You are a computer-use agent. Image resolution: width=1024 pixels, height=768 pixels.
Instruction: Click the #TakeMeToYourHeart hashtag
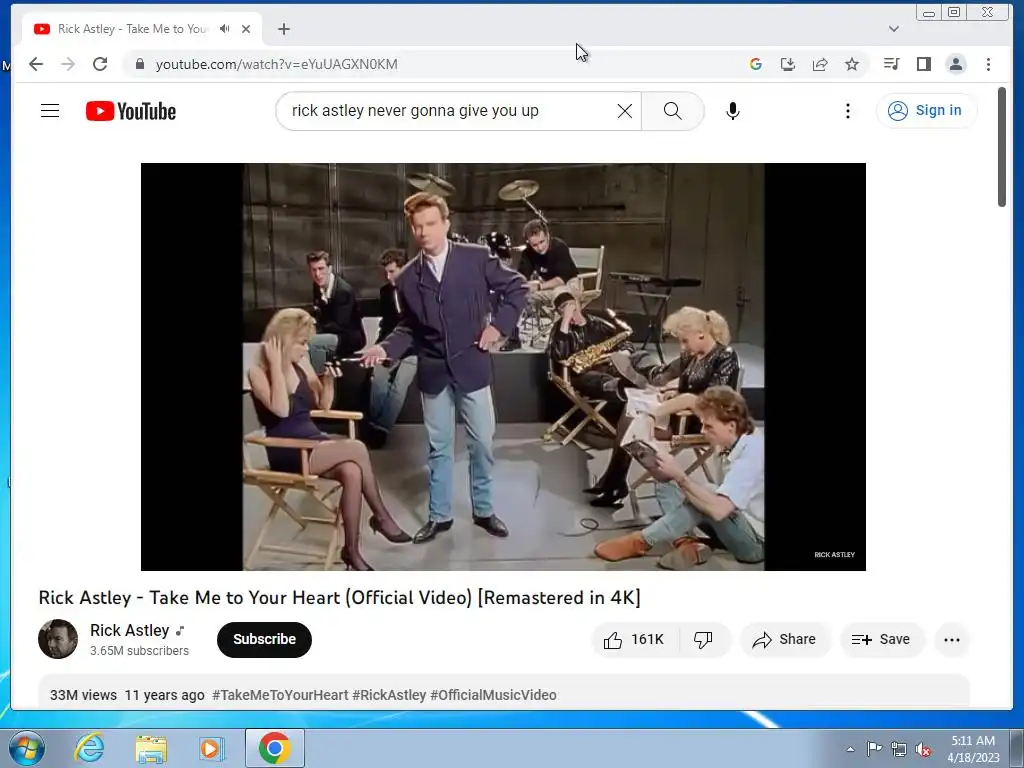(x=280, y=695)
